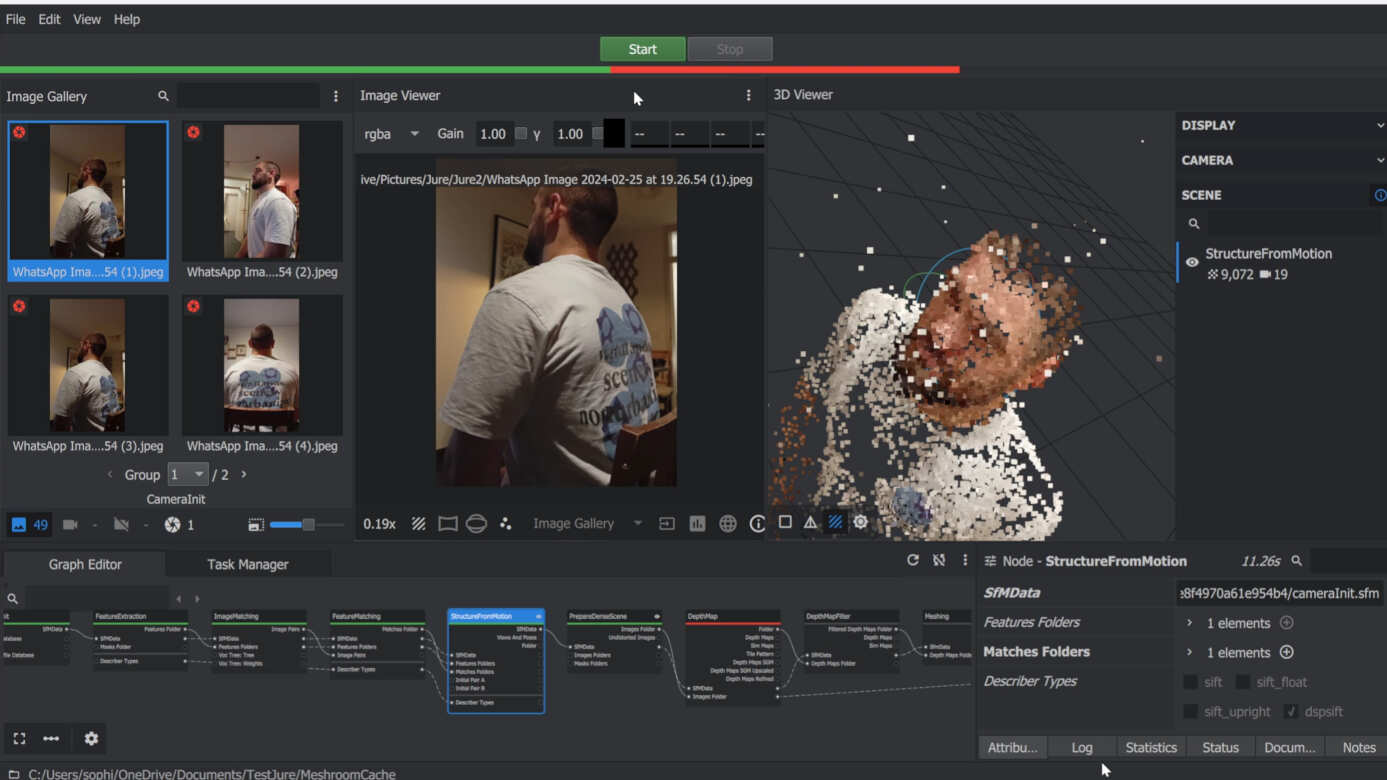1387x780 pixels.
Task: Click the crossed-out camera icon in gallery footer
Action: pyautogui.click(x=121, y=524)
